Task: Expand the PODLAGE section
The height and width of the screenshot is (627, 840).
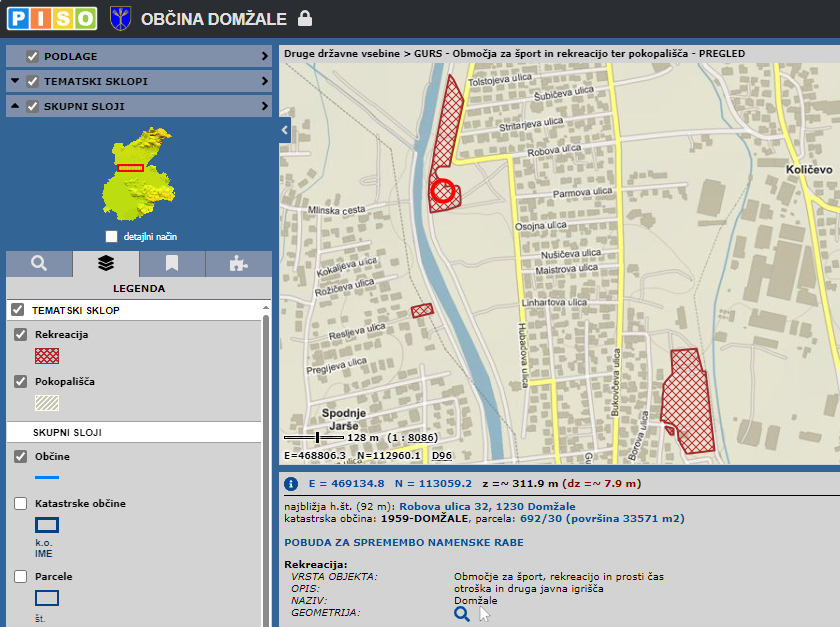Action: click(264, 57)
